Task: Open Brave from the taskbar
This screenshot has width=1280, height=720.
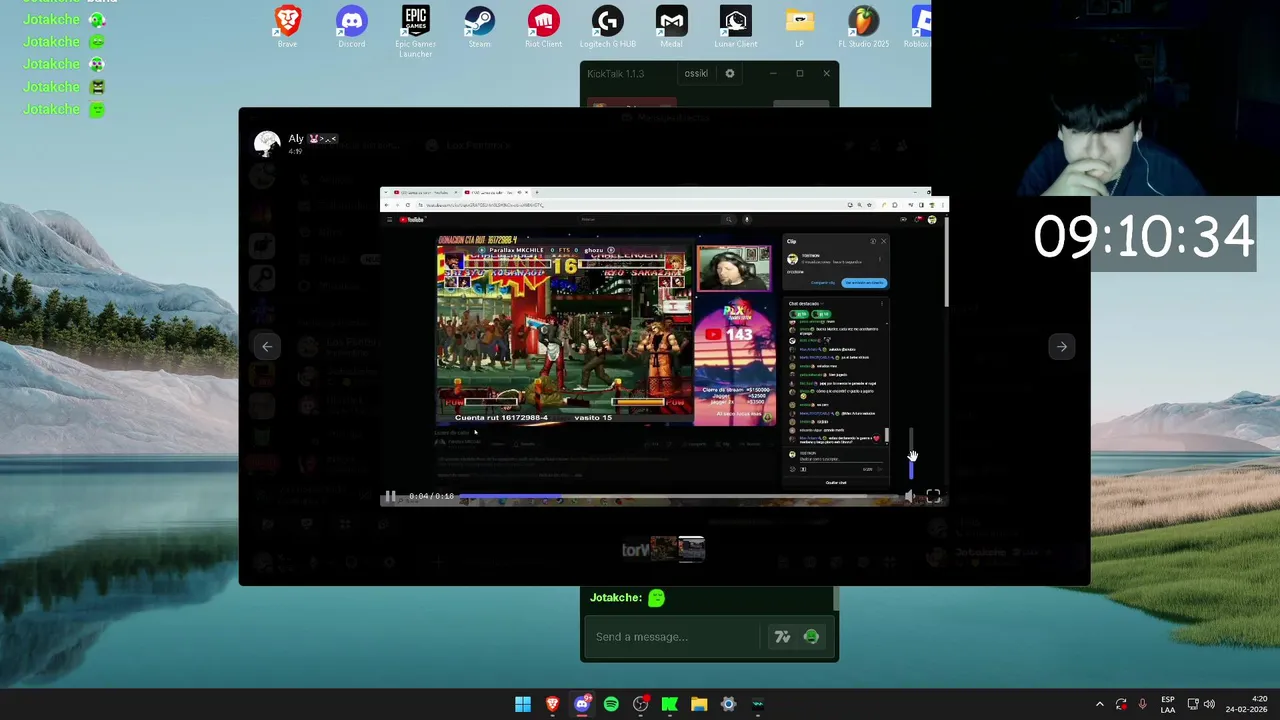Action: point(552,705)
